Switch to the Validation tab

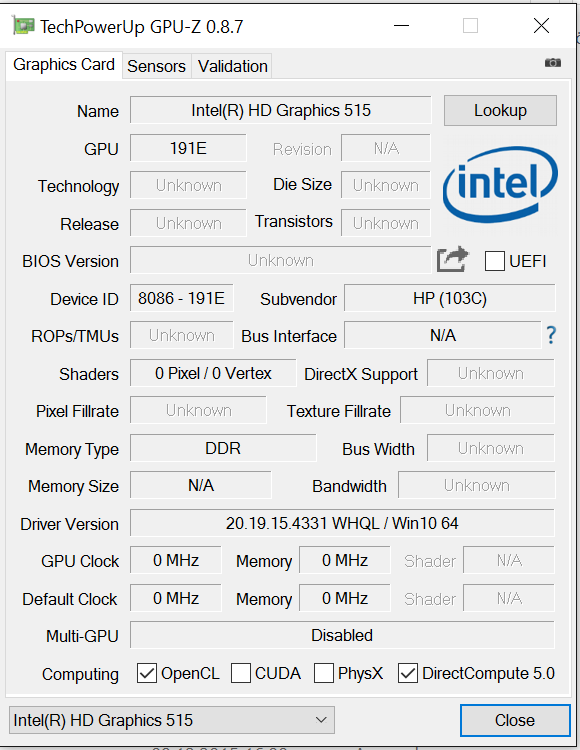point(232,66)
